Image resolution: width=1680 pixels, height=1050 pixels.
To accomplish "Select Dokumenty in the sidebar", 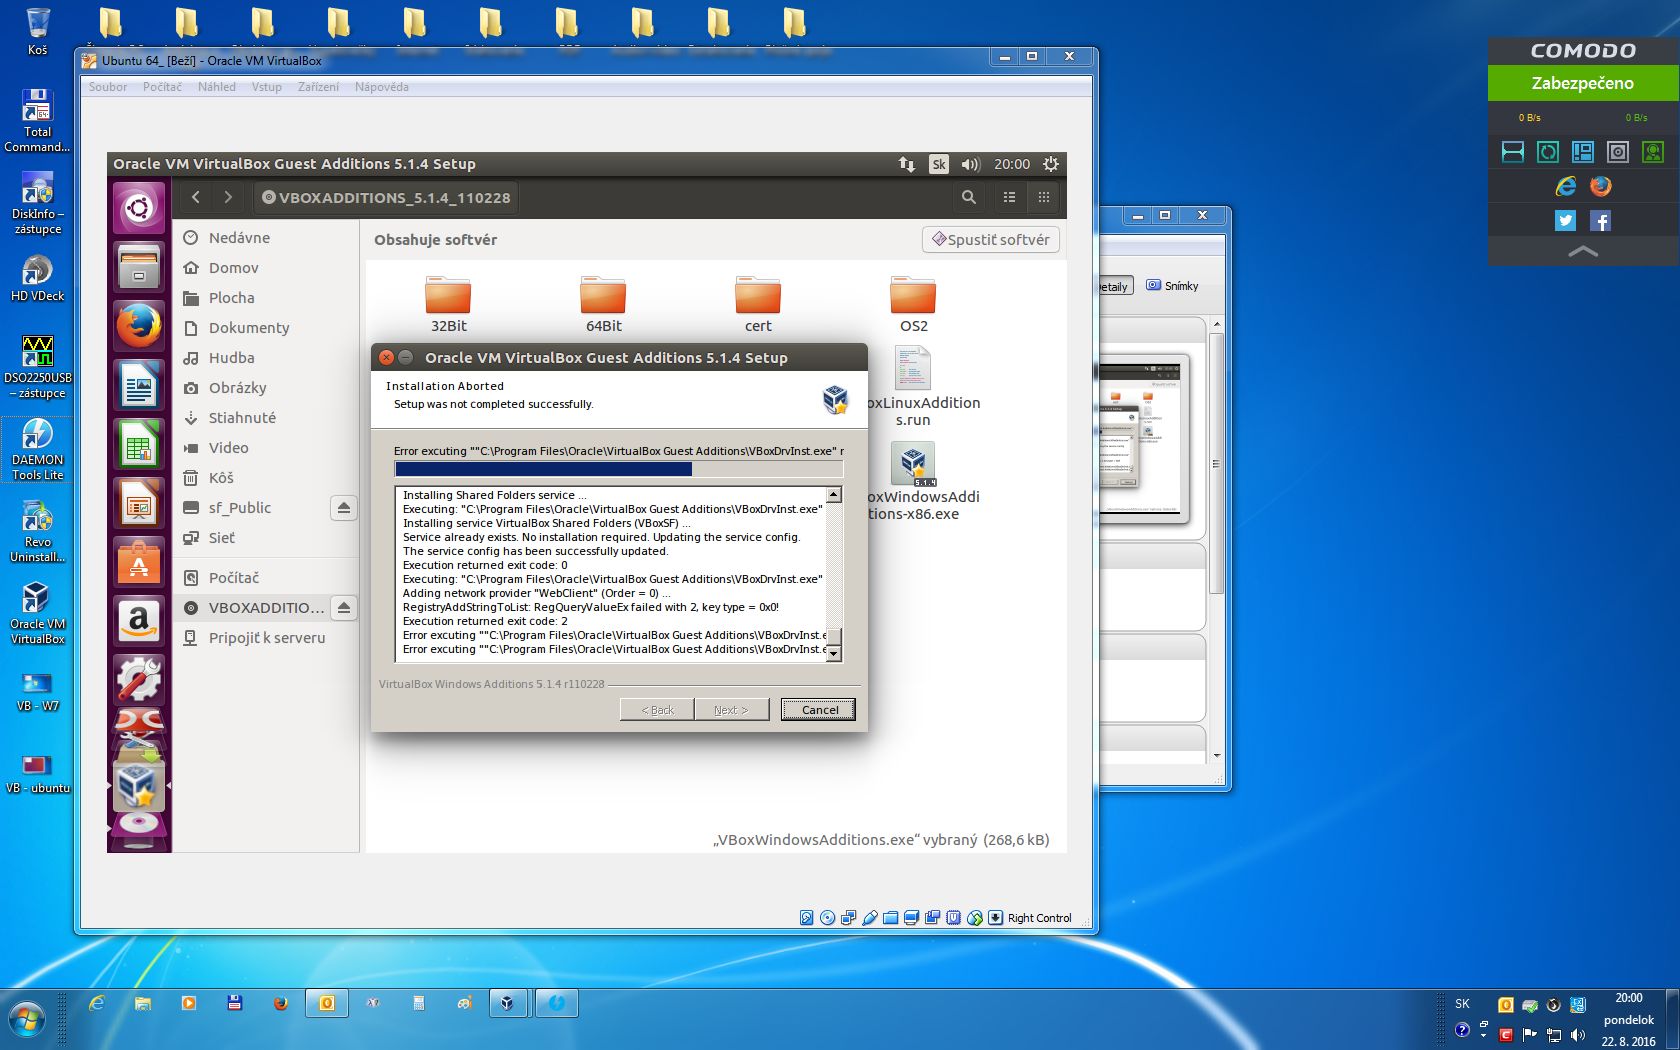I will point(265,328).
